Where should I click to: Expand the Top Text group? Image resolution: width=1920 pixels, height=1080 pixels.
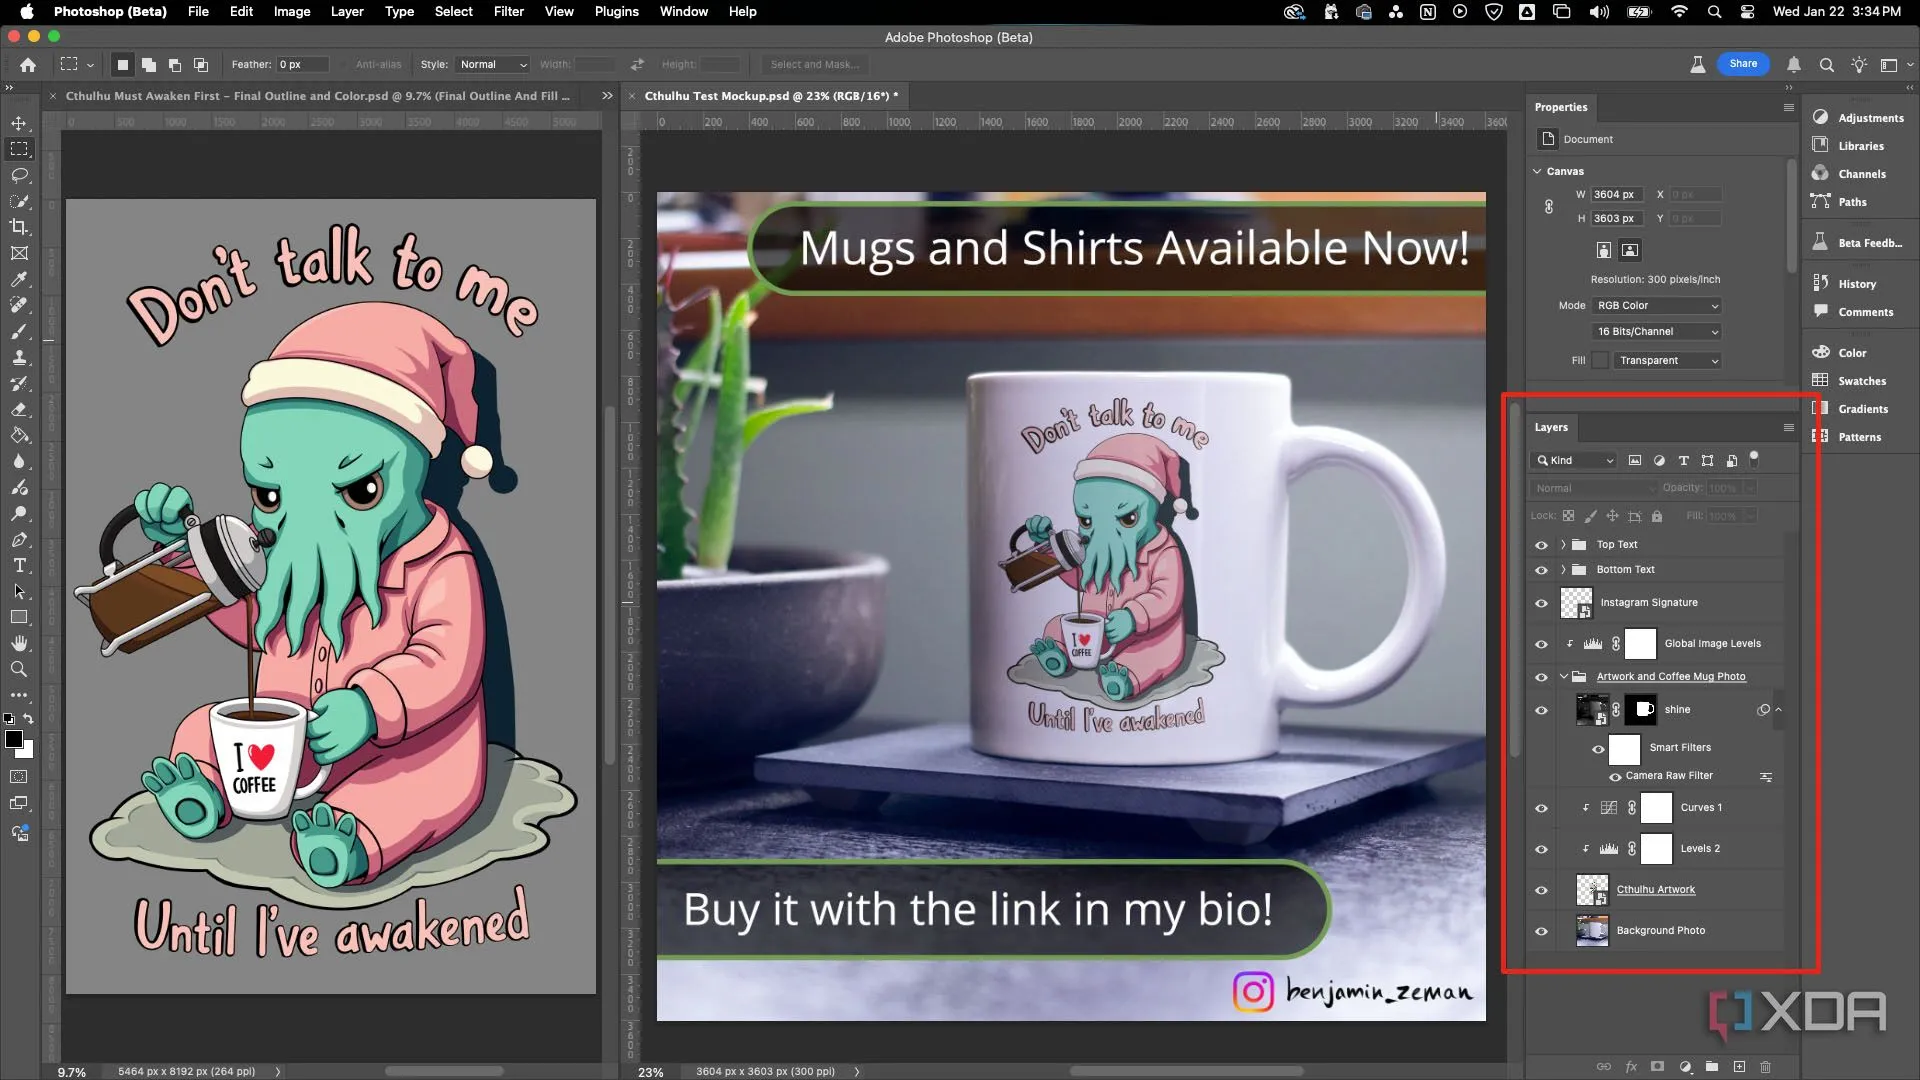click(x=1563, y=545)
